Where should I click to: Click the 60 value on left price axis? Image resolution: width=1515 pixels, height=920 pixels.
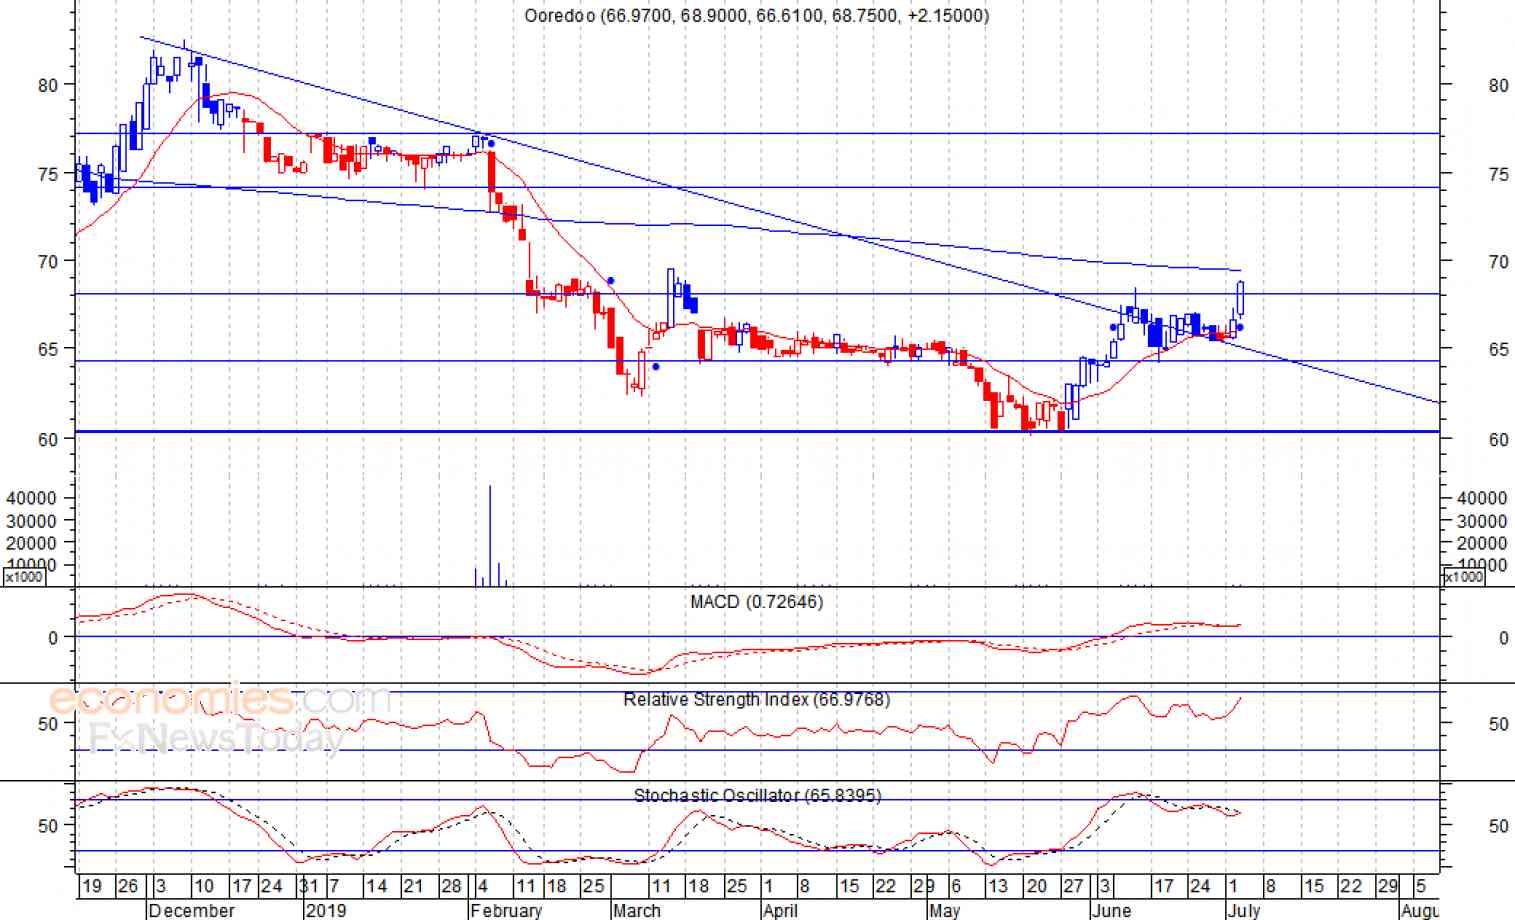(x=48, y=440)
